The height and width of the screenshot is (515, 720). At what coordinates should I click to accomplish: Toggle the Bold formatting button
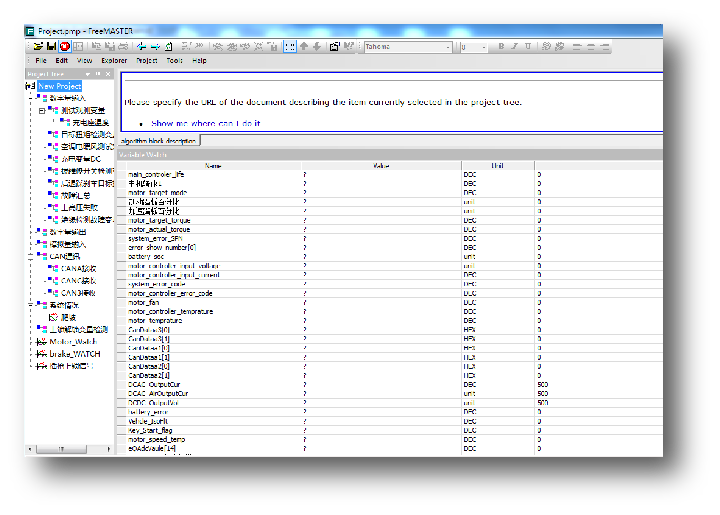[501, 46]
